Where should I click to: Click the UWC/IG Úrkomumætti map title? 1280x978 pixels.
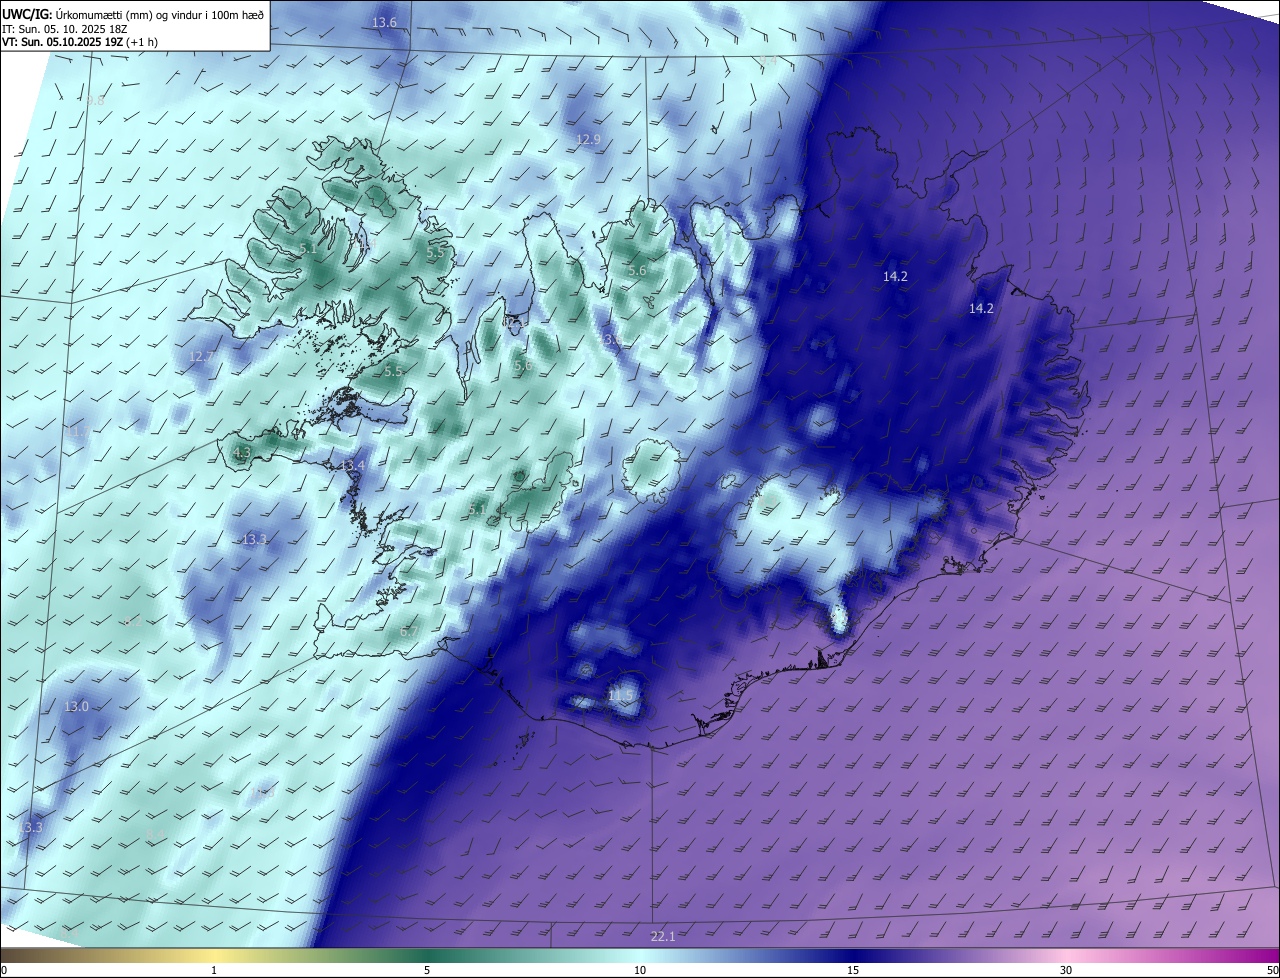[133, 14]
